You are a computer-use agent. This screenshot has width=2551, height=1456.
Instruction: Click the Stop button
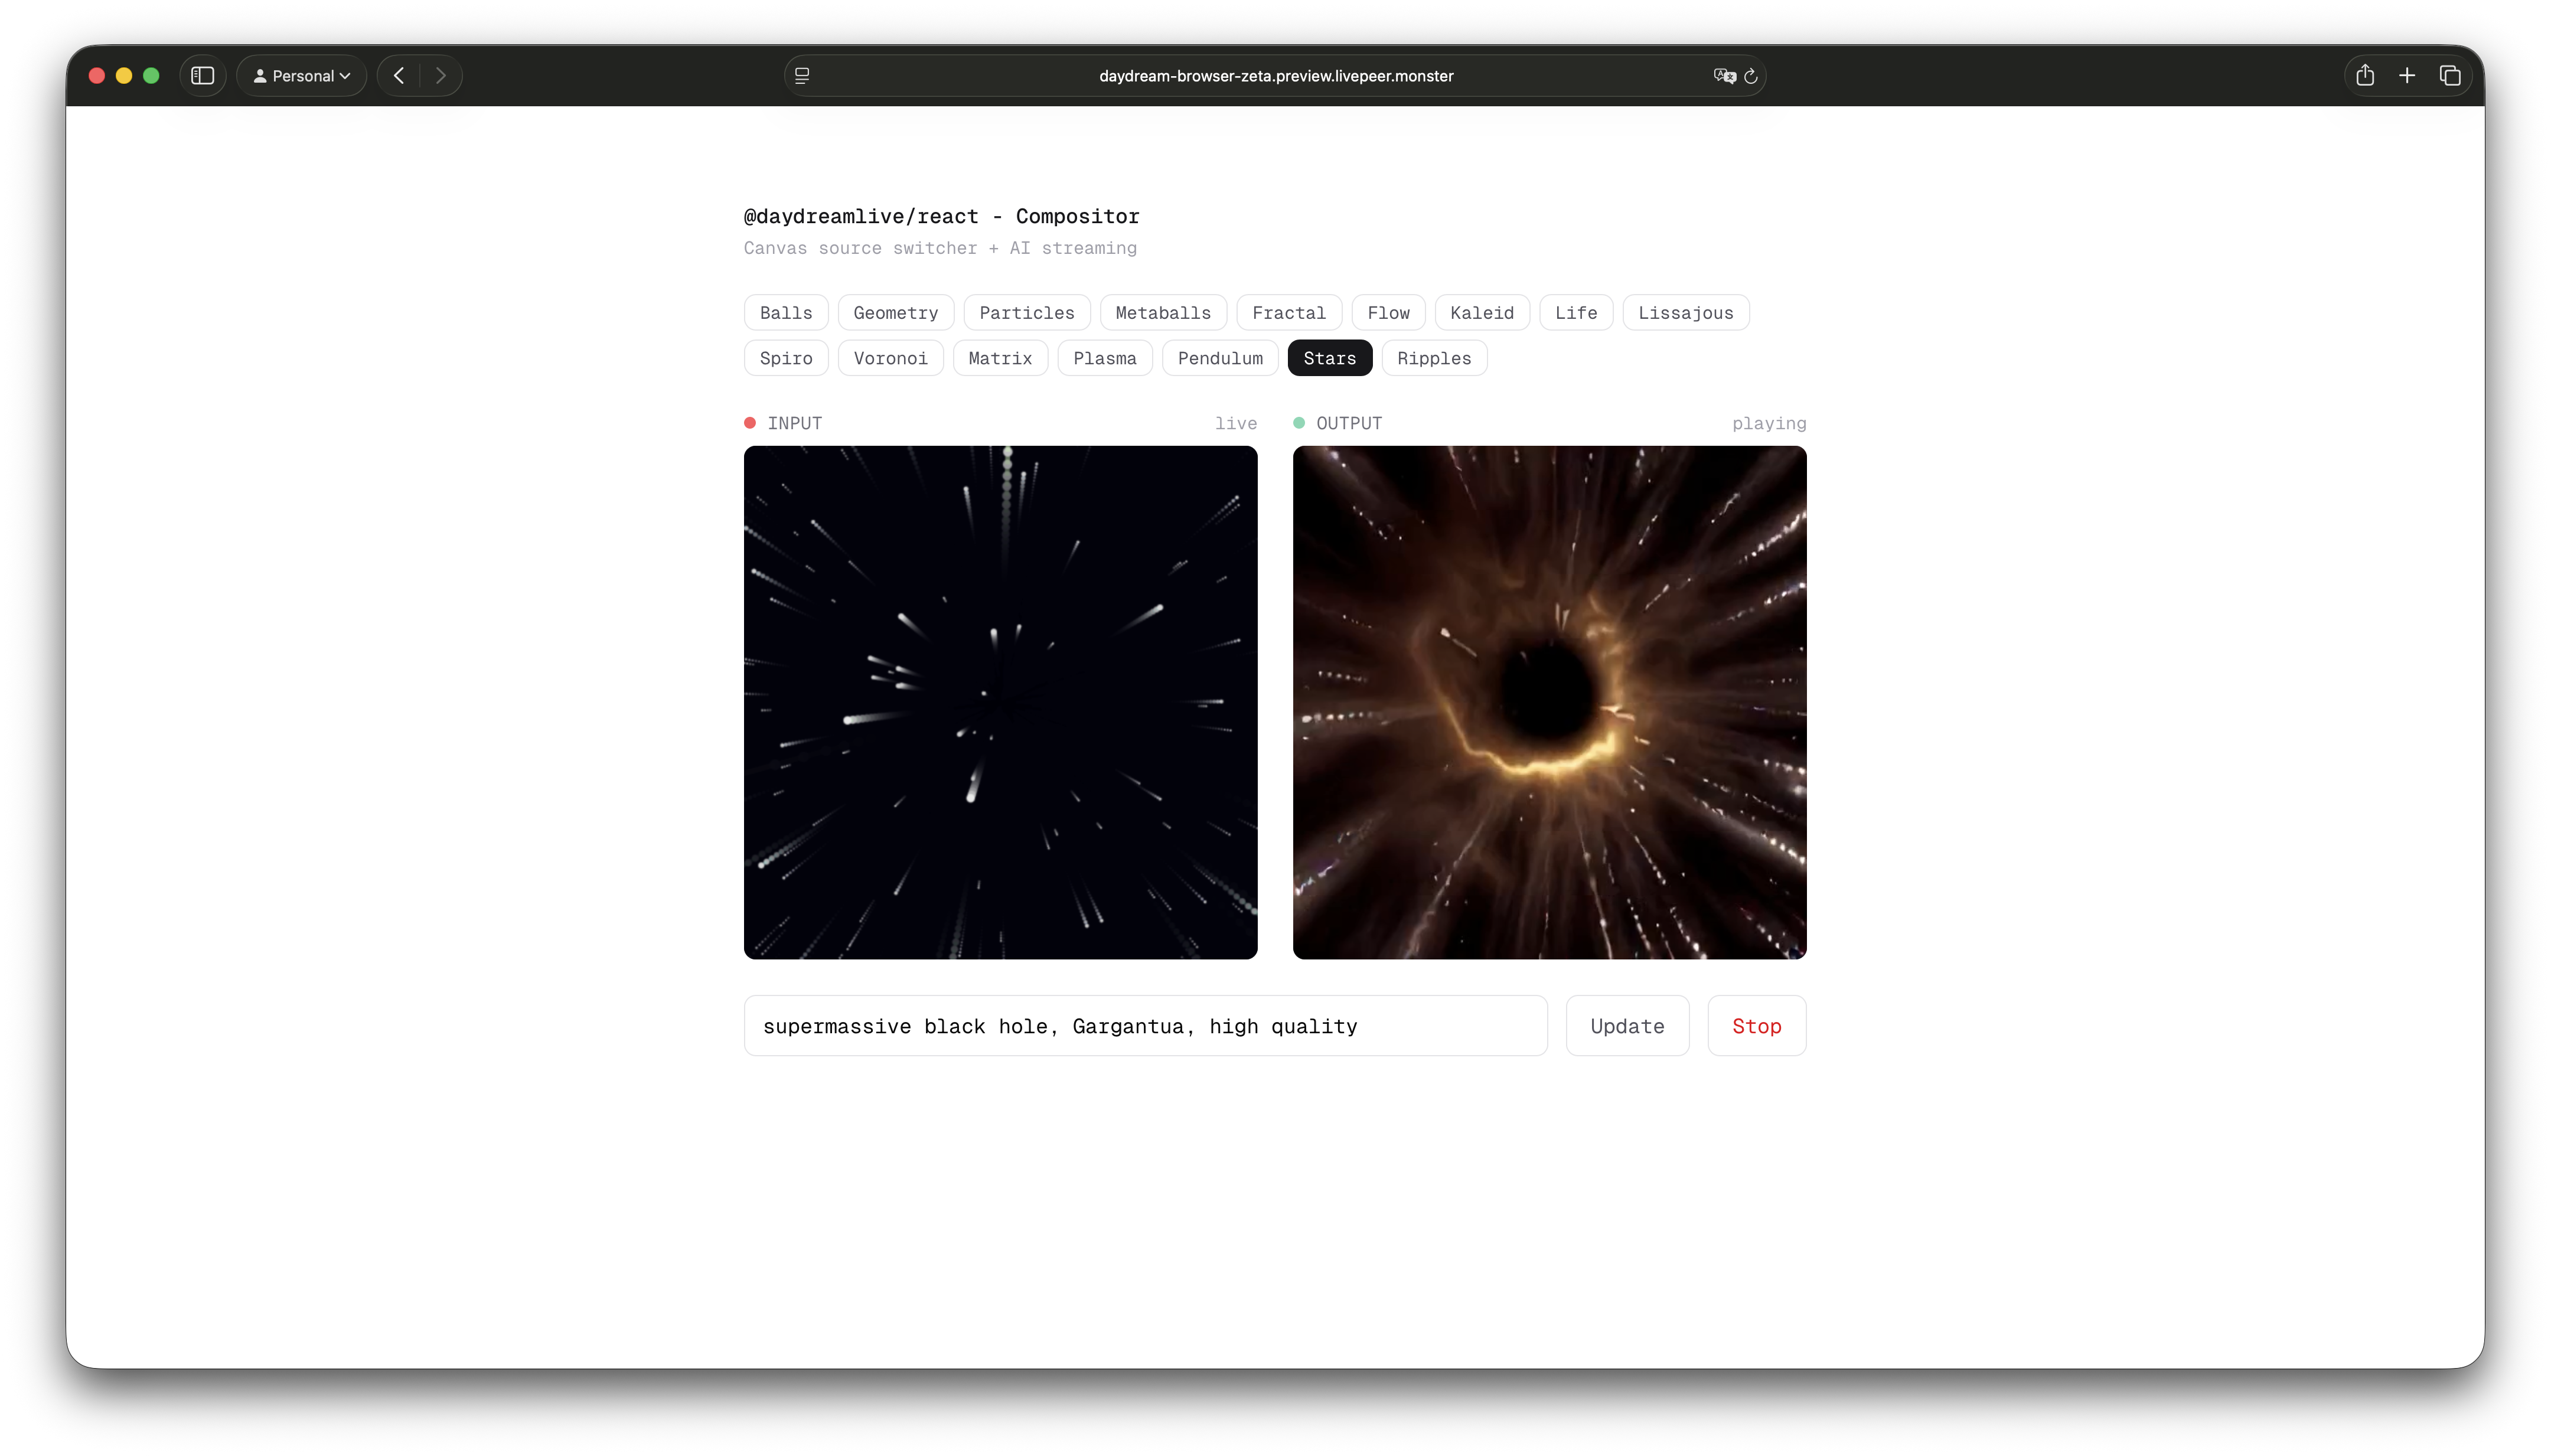[x=1755, y=1025]
